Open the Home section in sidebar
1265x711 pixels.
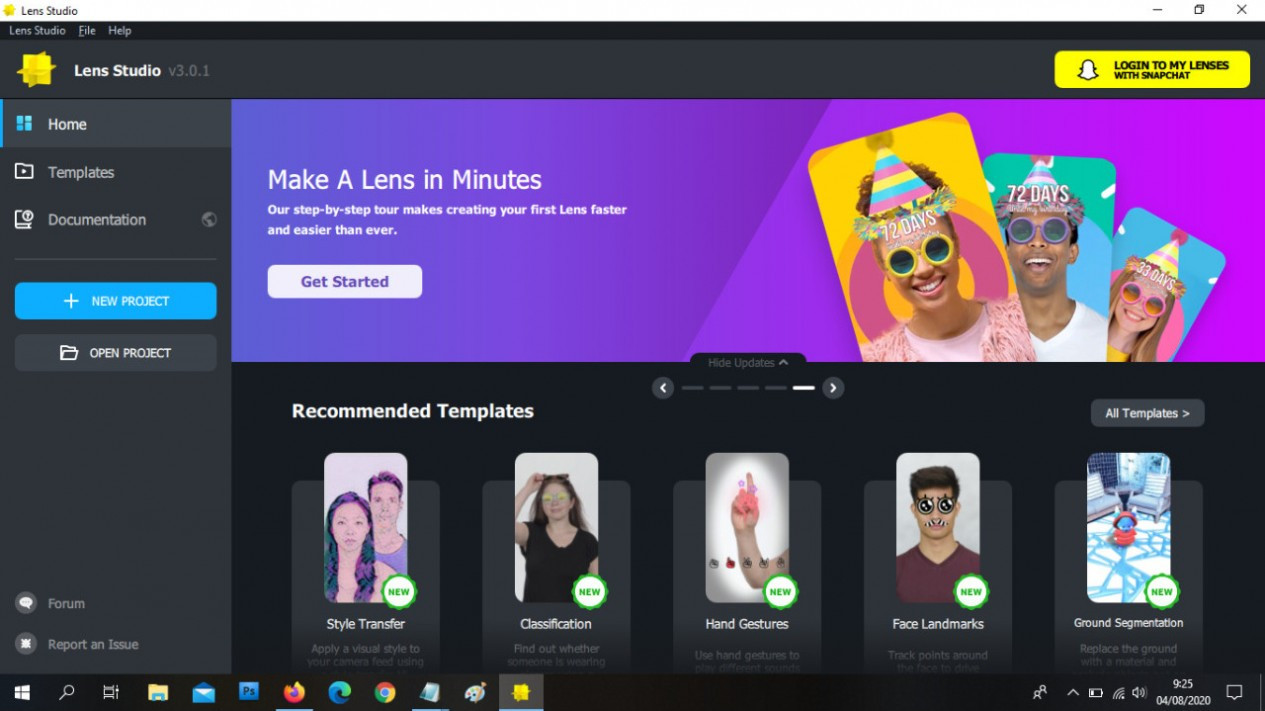click(x=116, y=124)
